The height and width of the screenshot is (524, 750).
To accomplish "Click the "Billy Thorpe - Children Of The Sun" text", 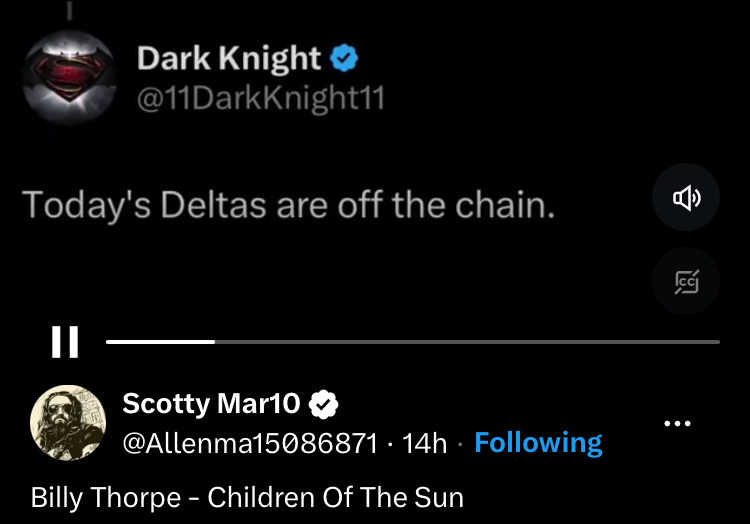I will (247, 497).
